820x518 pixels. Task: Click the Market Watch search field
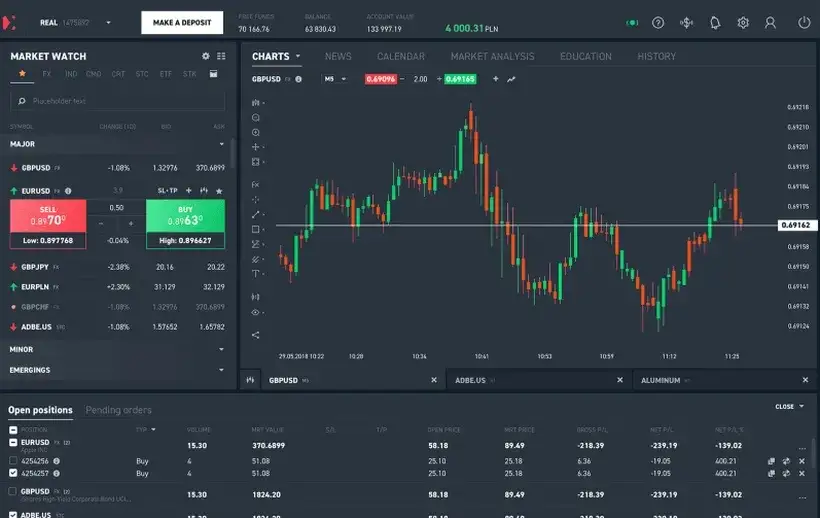(x=118, y=101)
